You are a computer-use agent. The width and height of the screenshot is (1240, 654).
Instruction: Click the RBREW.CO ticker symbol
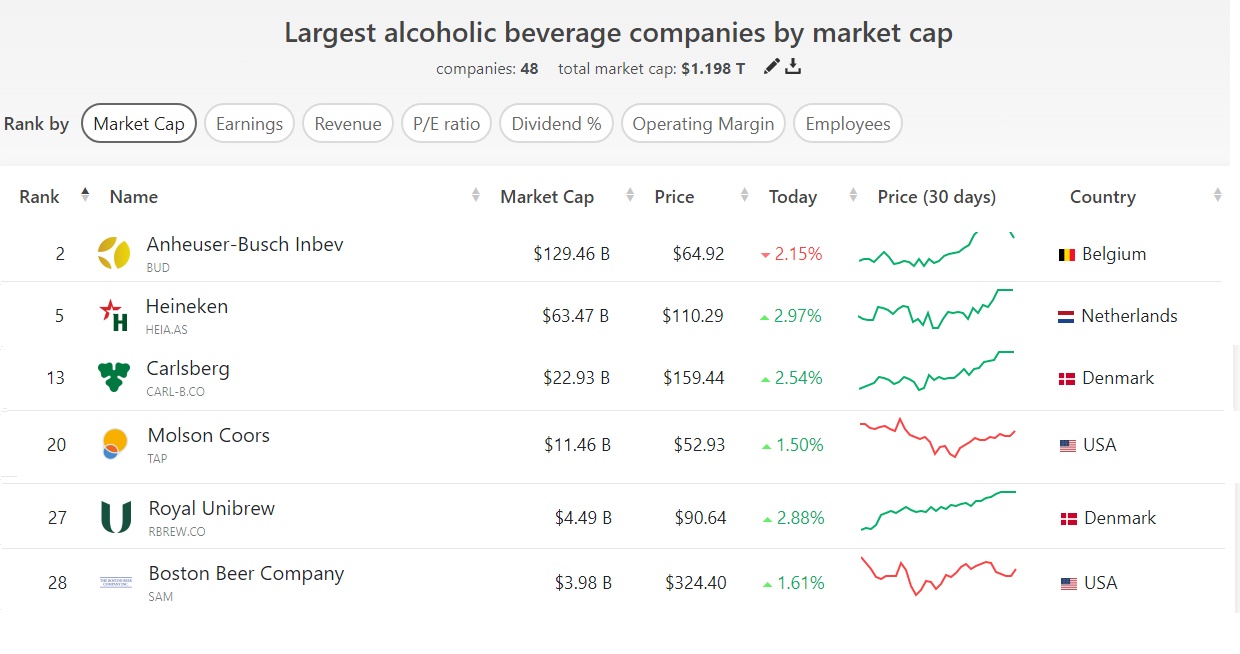point(177,532)
